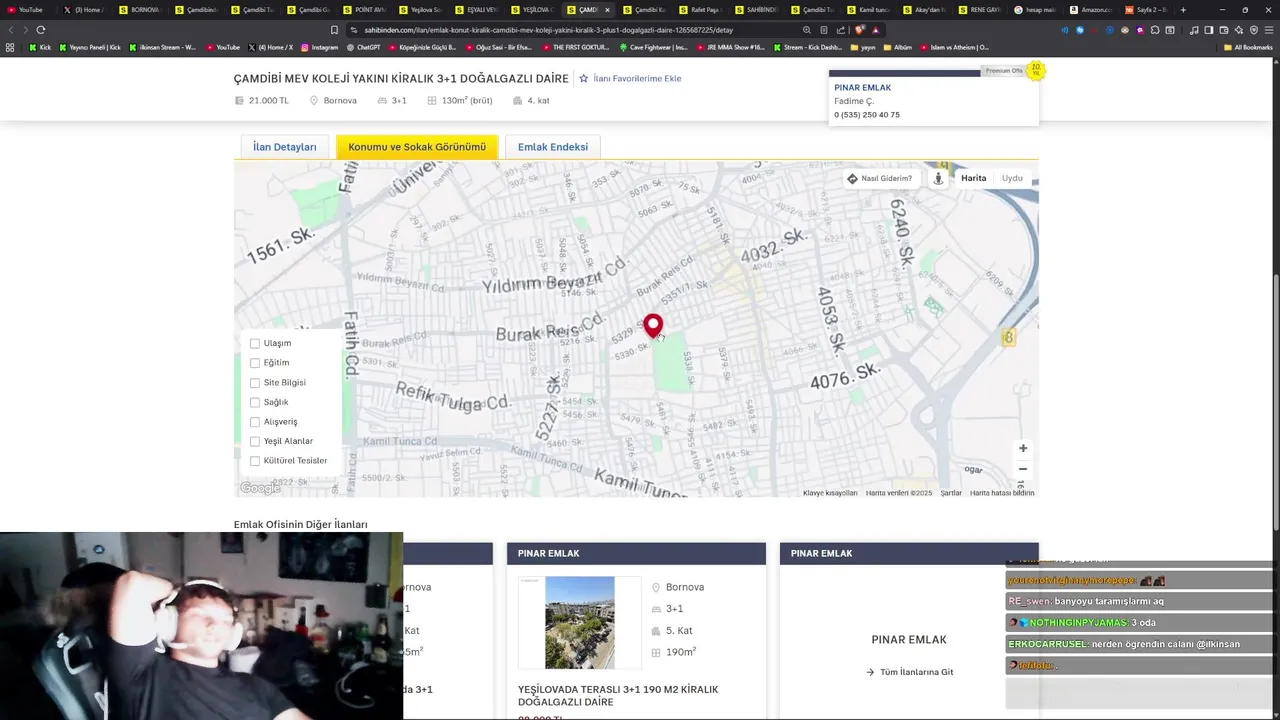This screenshot has width=1280, height=720.
Task: Click İlanı Favorilerime Ekle link
Action: coord(637,78)
